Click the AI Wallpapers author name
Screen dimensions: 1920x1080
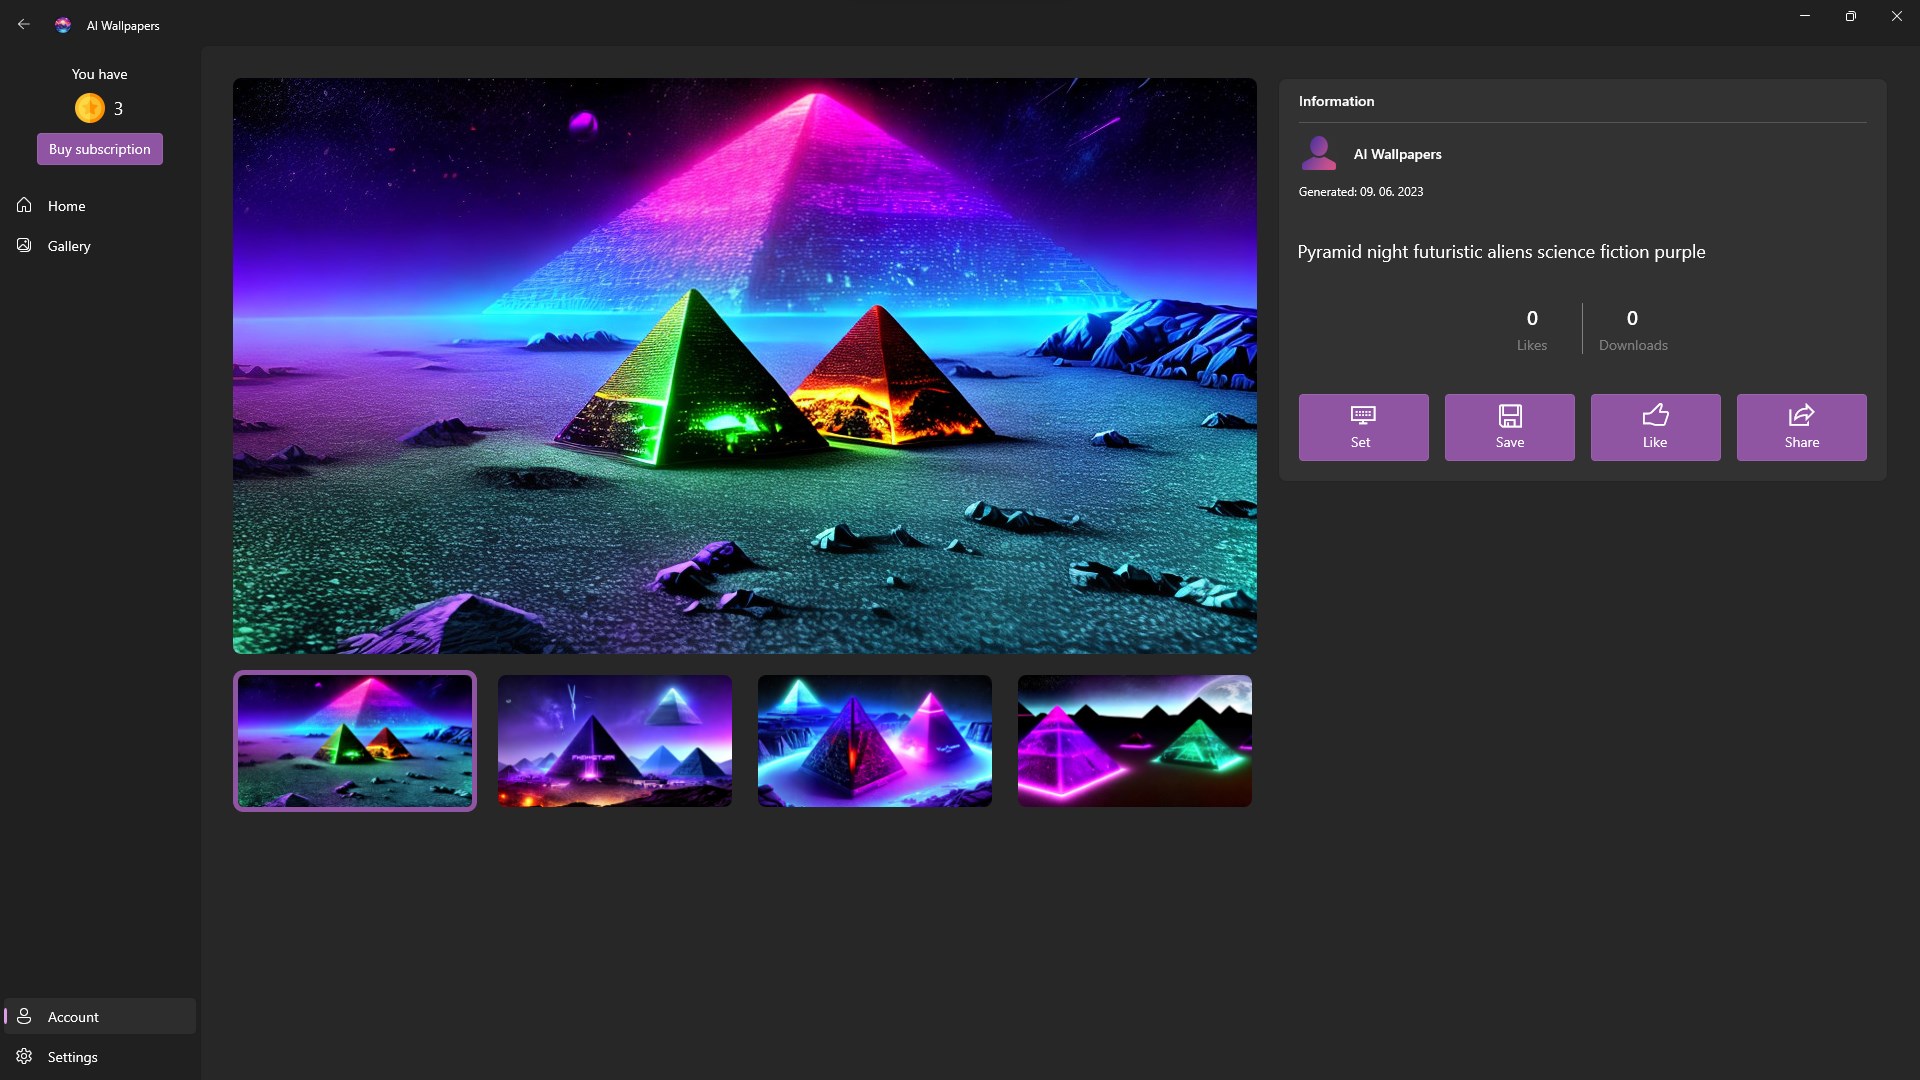[x=1397, y=154]
